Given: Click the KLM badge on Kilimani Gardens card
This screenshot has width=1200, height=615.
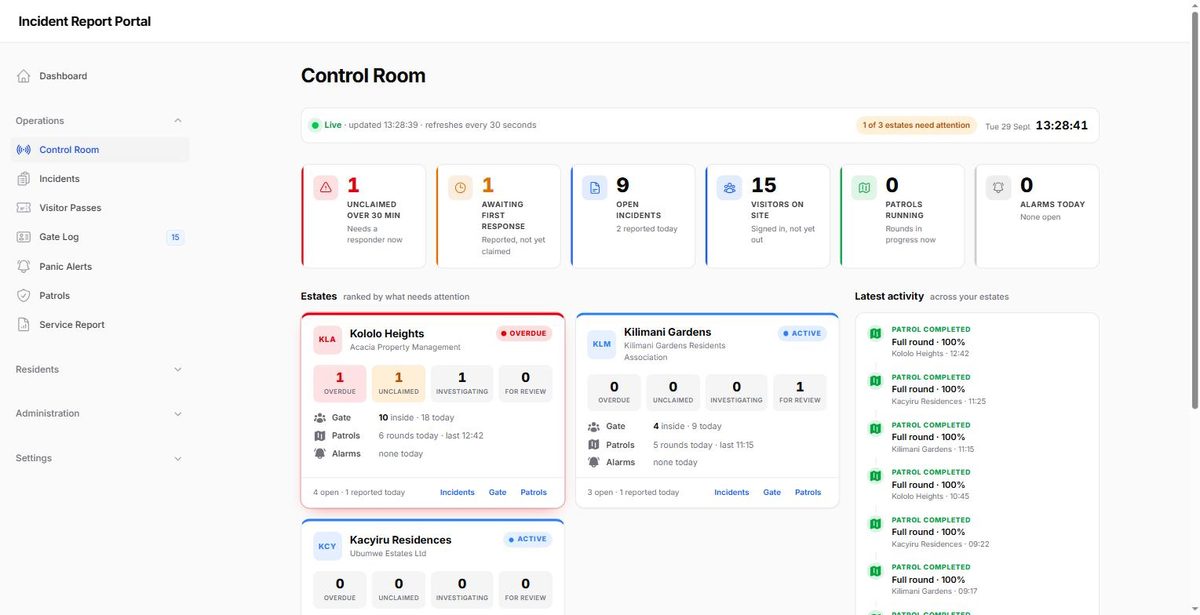Looking at the screenshot, I should [602, 344].
